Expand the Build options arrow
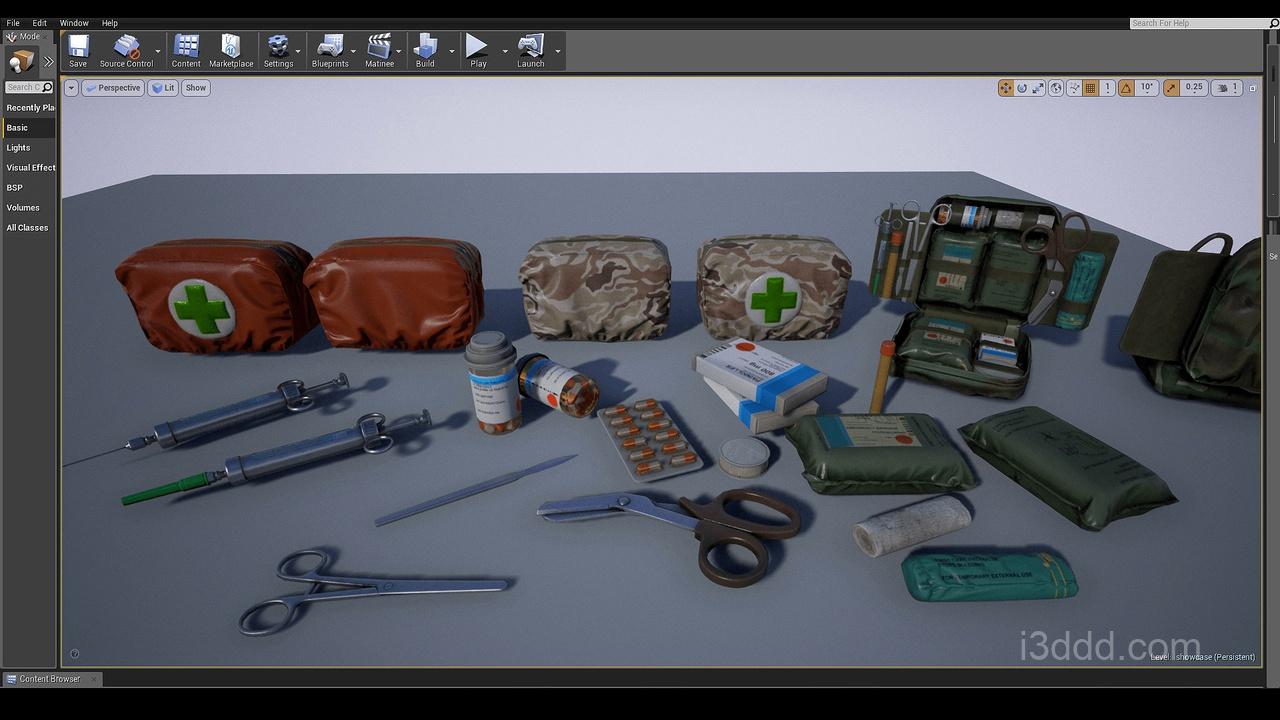Image resolution: width=1280 pixels, height=720 pixels. [452, 51]
